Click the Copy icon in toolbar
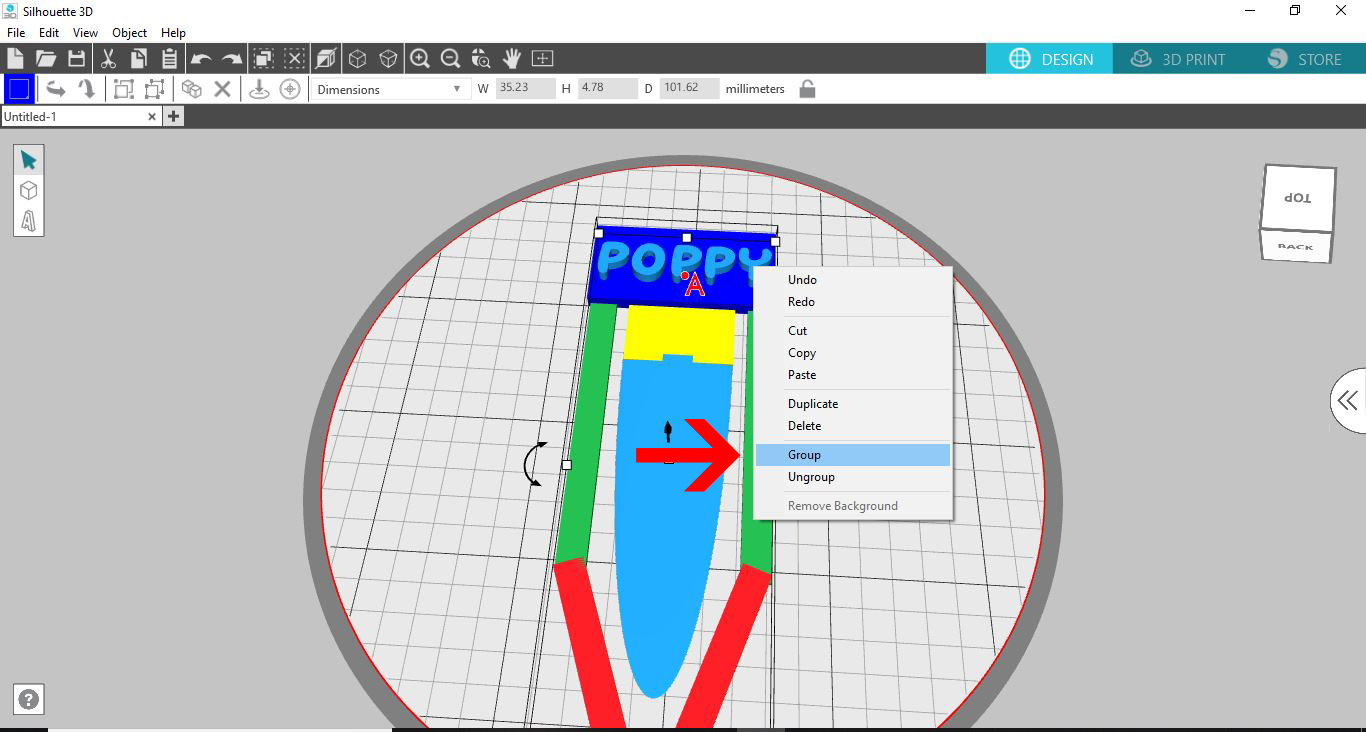Viewport: 1366px width, 732px height. coord(138,58)
